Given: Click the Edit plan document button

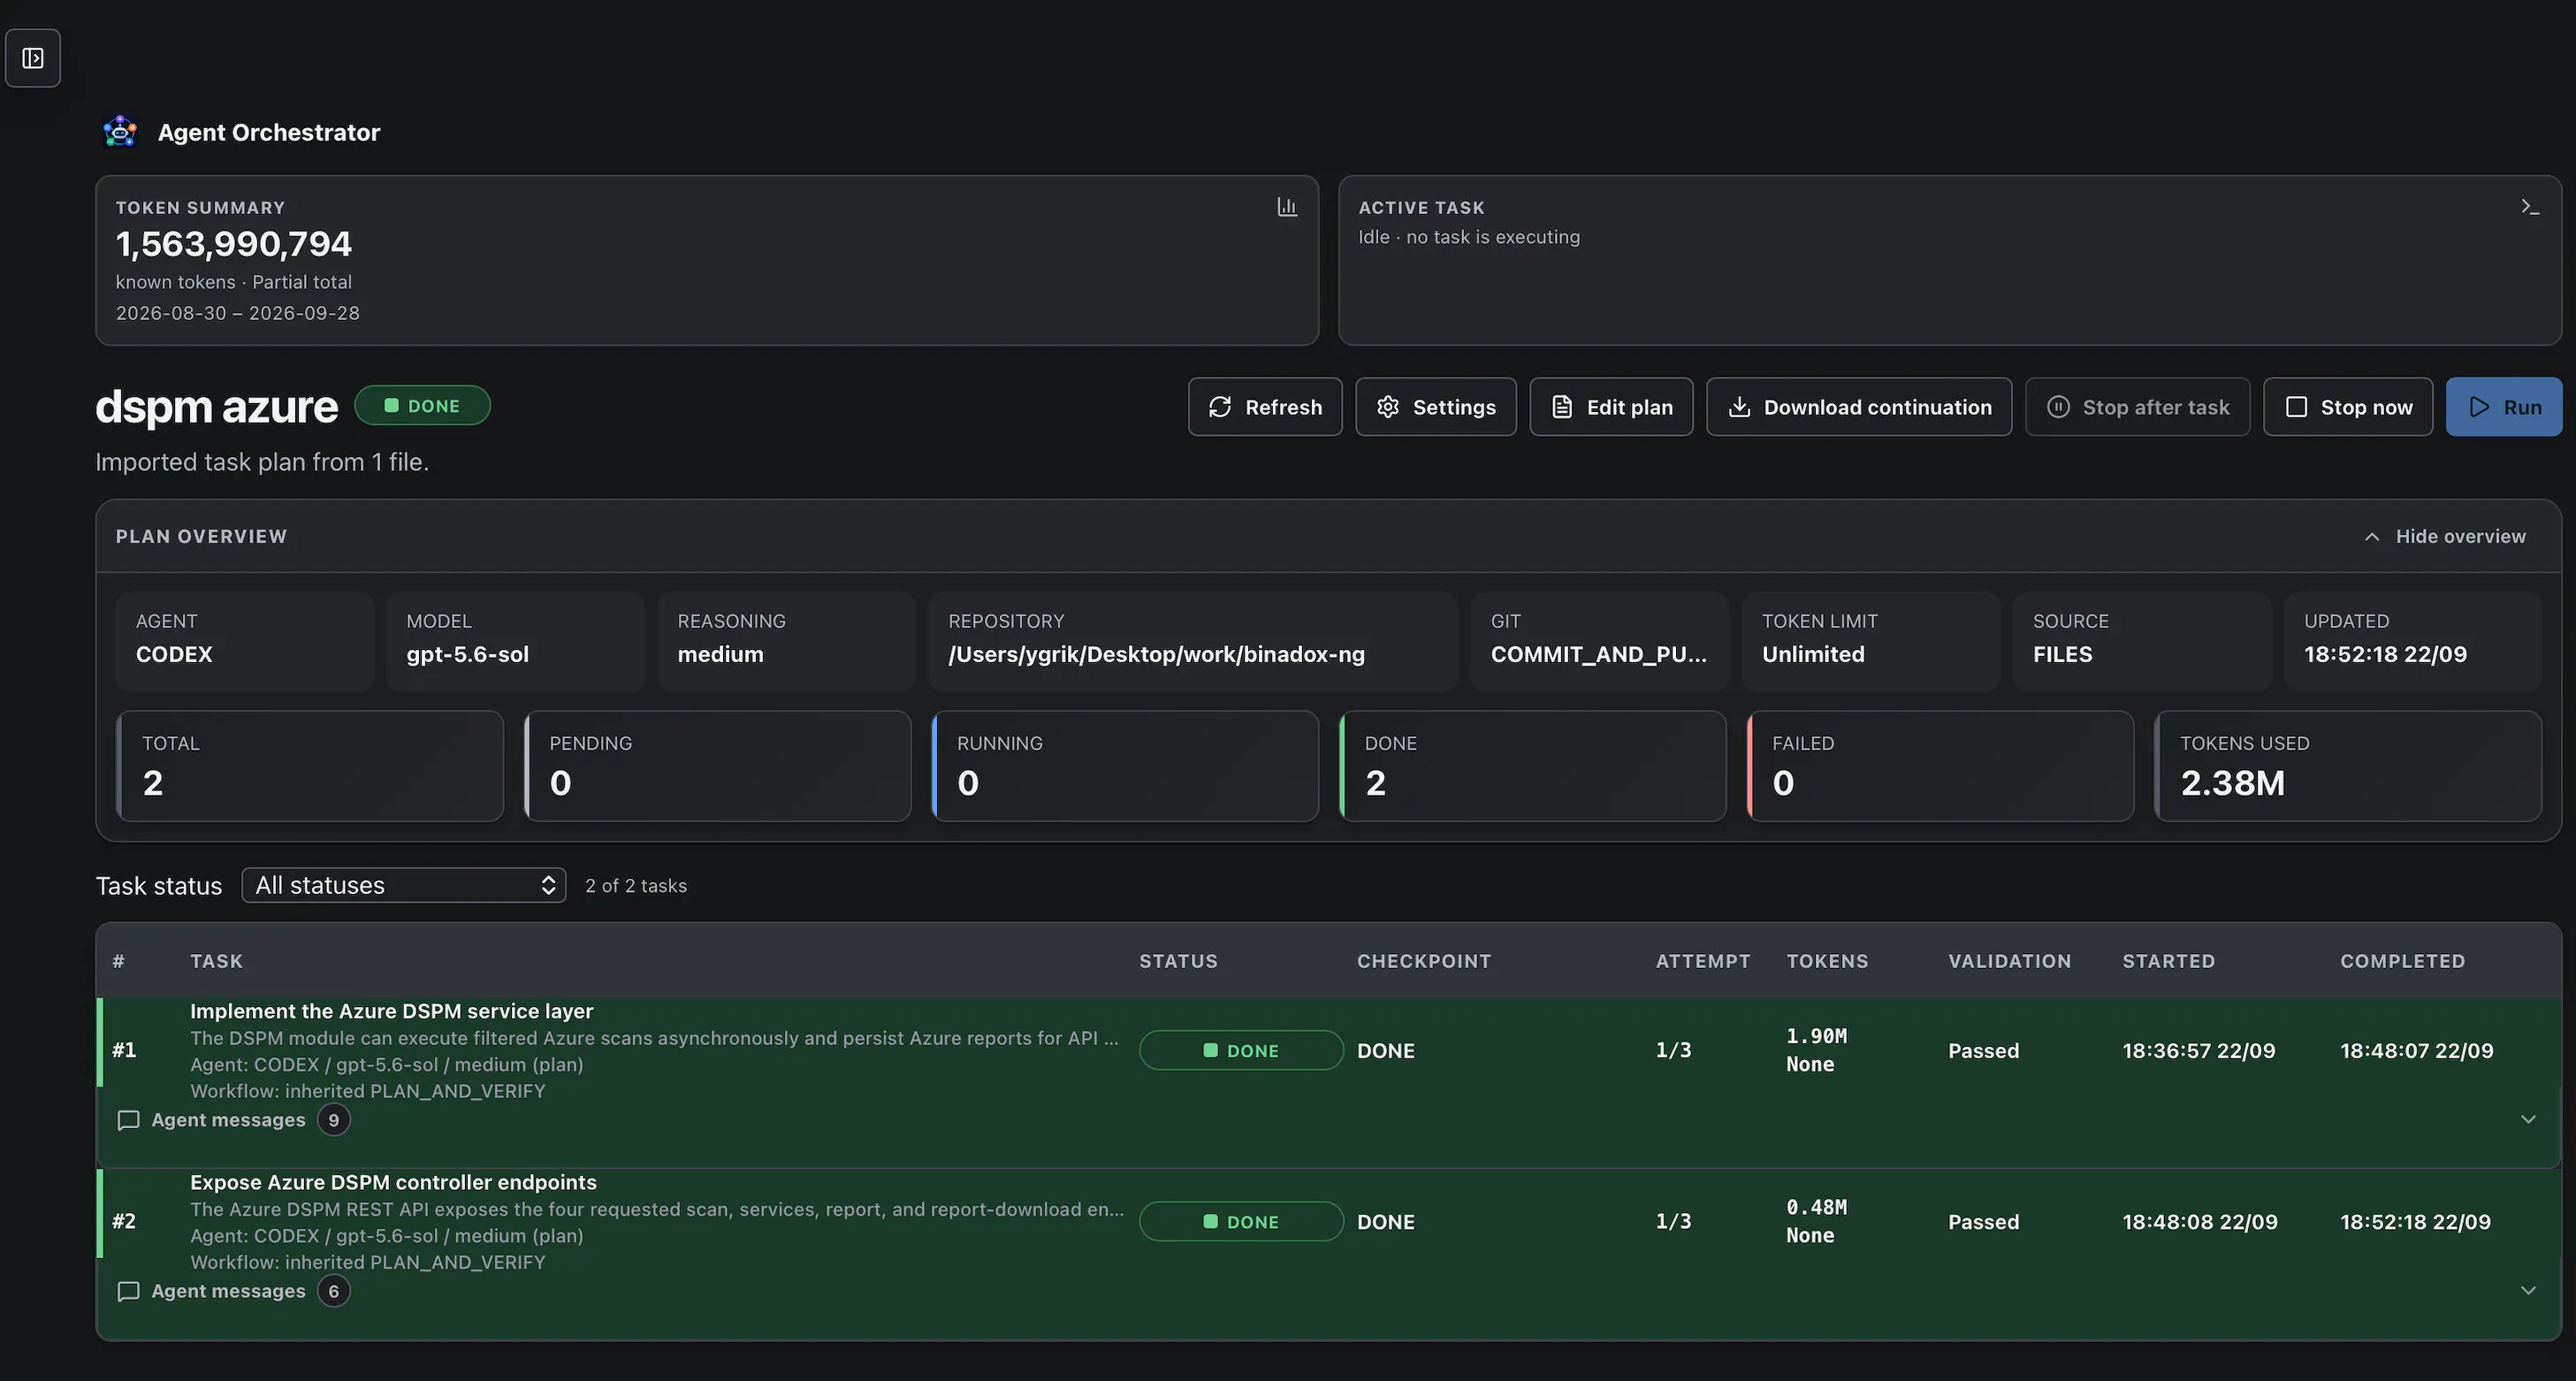Looking at the screenshot, I should (x=1611, y=407).
